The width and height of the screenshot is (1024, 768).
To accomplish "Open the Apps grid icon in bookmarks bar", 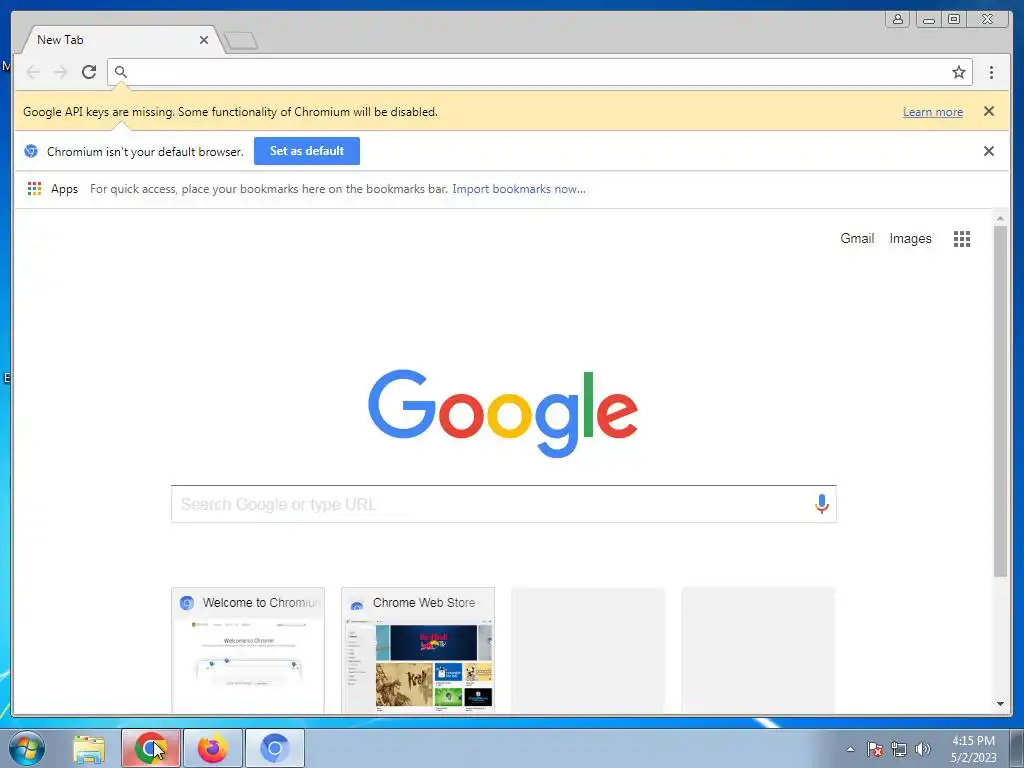I will point(35,189).
